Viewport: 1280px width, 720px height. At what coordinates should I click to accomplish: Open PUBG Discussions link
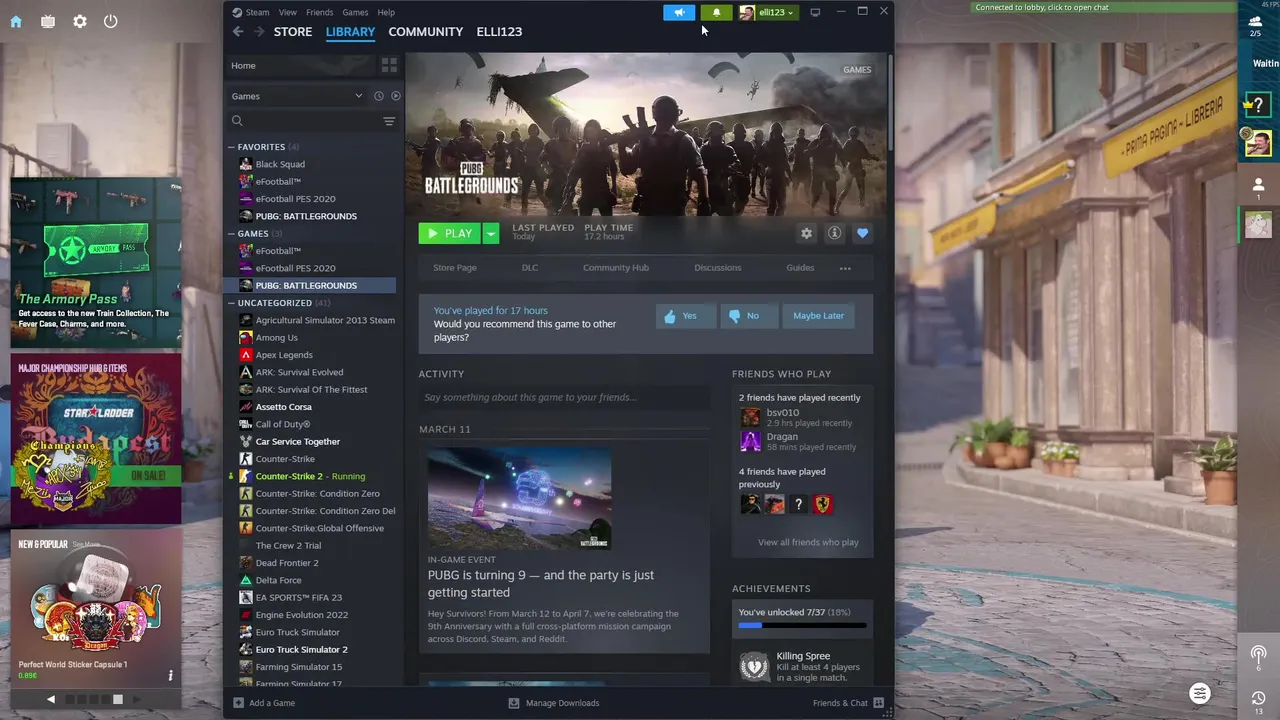coord(718,268)
